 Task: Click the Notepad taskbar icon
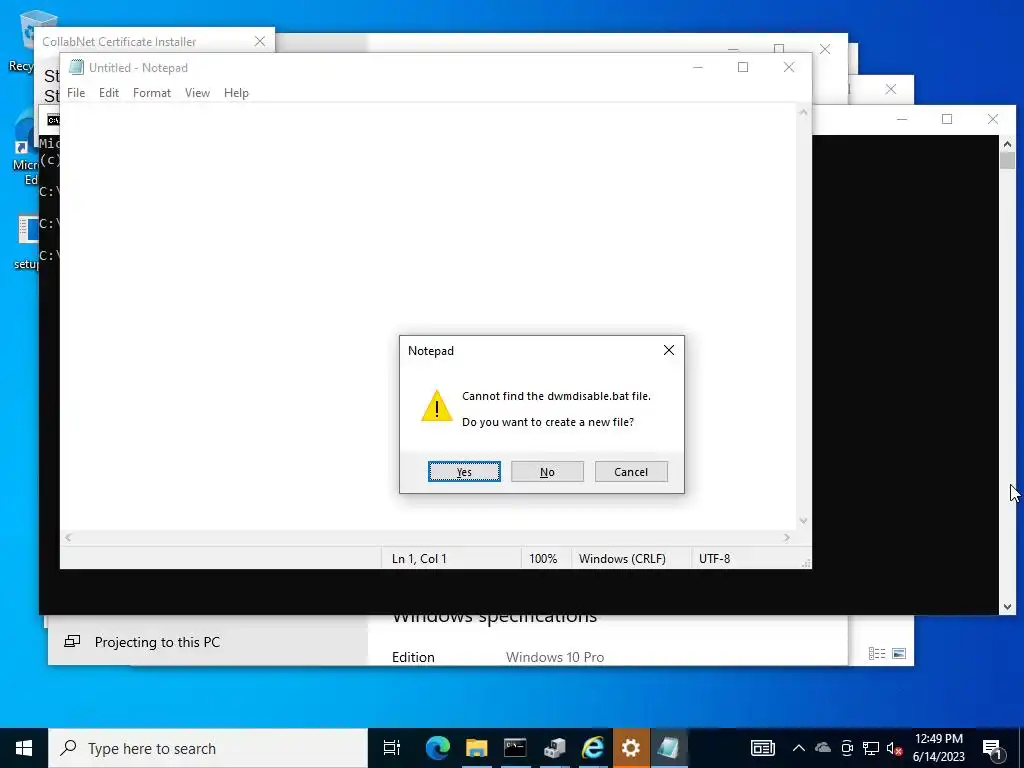pyautogui.click(x=669, y=748)
